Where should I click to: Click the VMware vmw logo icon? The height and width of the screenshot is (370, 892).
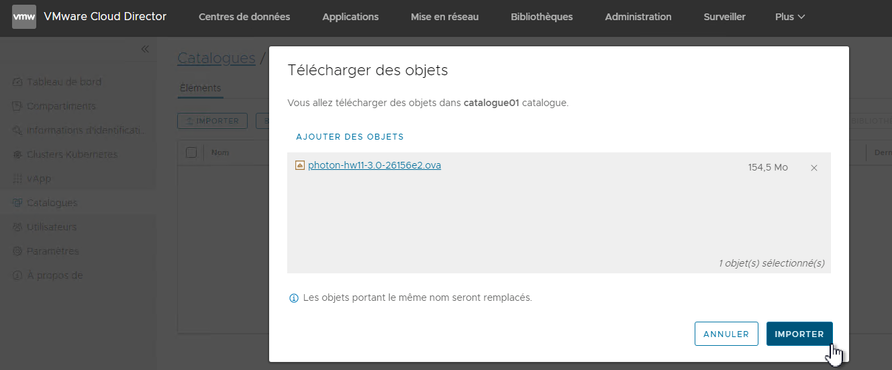24,17
